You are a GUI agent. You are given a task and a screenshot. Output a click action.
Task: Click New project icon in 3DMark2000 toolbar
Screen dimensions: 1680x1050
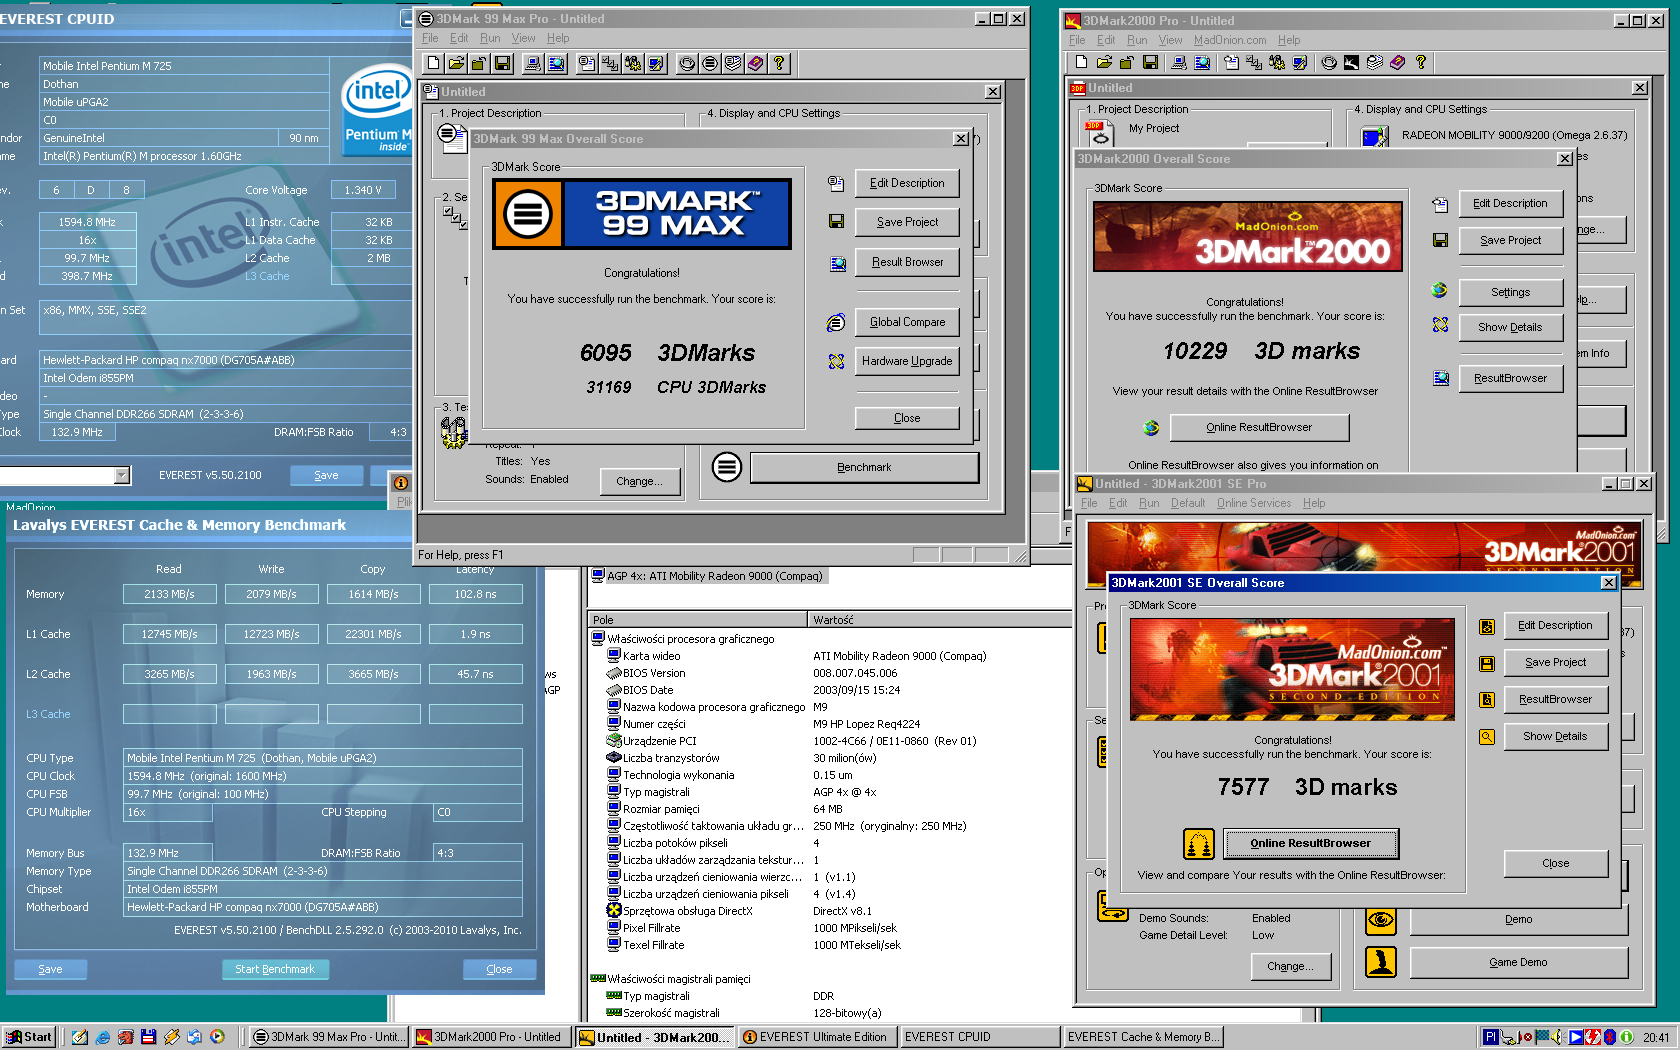(x=1081, y=62)
